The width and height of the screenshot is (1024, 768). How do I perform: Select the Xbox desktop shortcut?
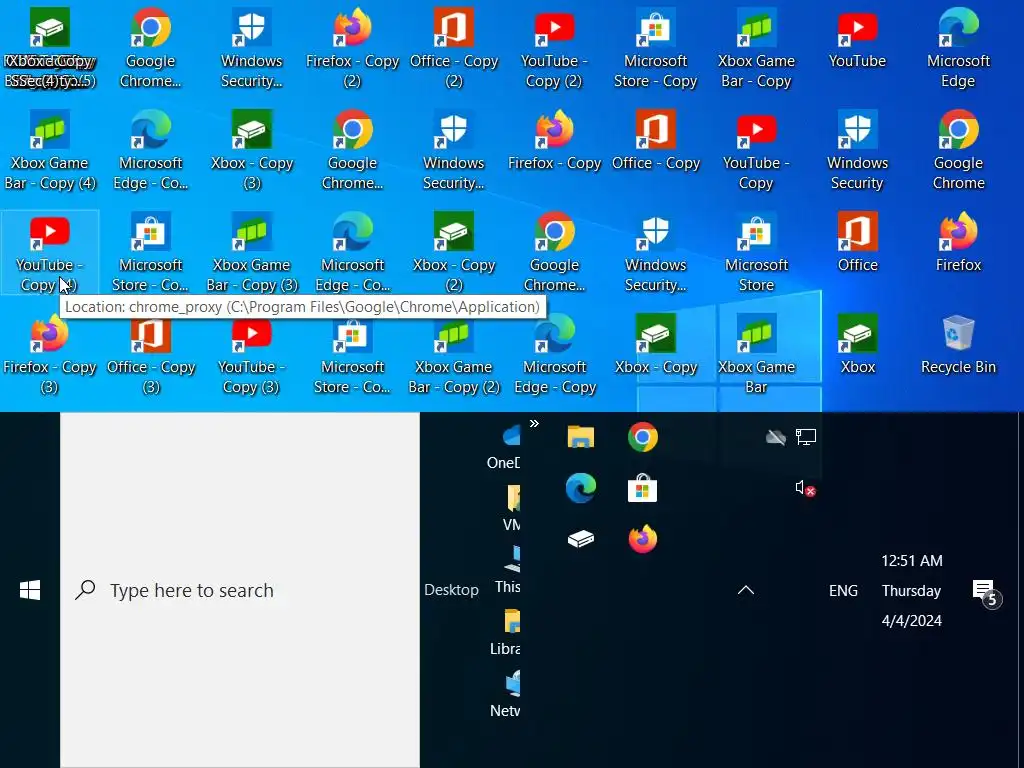pyautogui.click(x=857, y=345)
